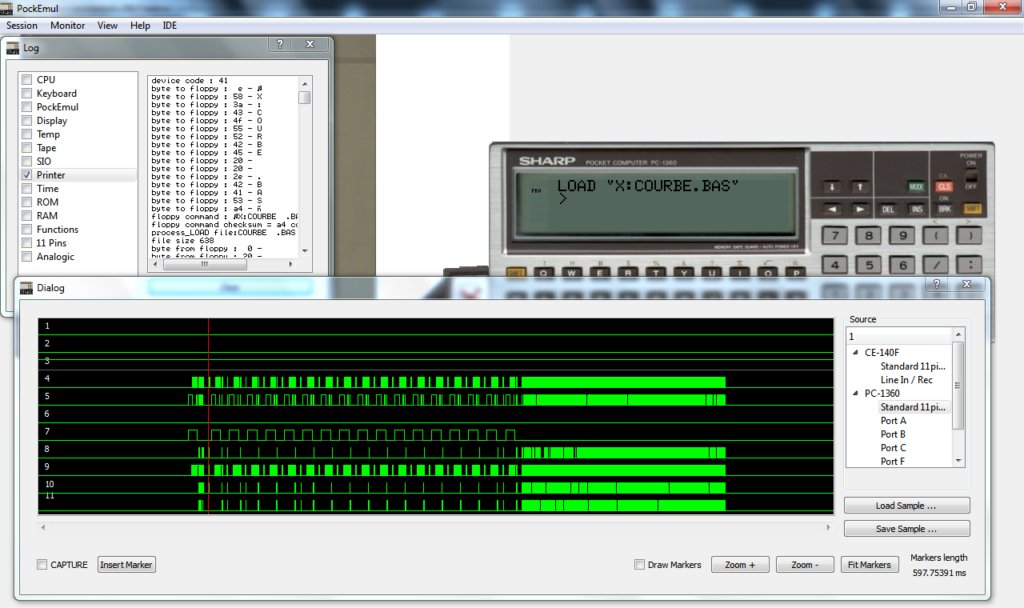
Task: Enable RAM logging checkbox
Action: (27, 216)
